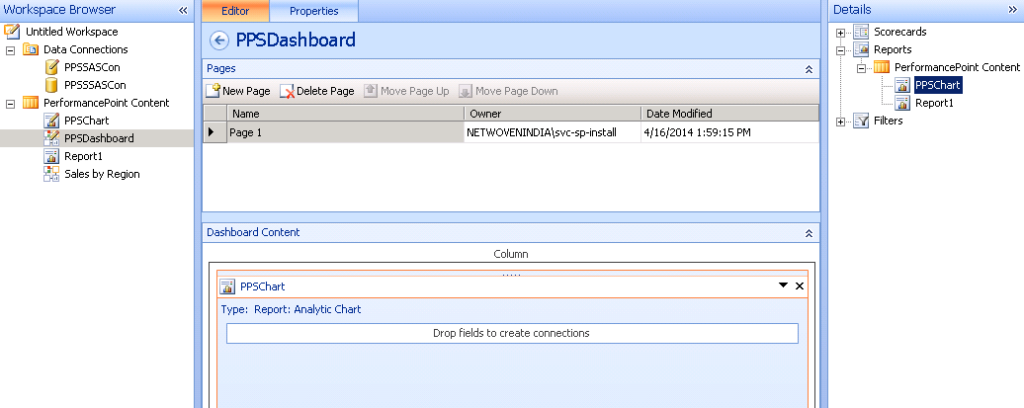This screenshot has height=408, width=1024.
Task: Sort pages by the Owner column header
Action: (x=552, y=114)
